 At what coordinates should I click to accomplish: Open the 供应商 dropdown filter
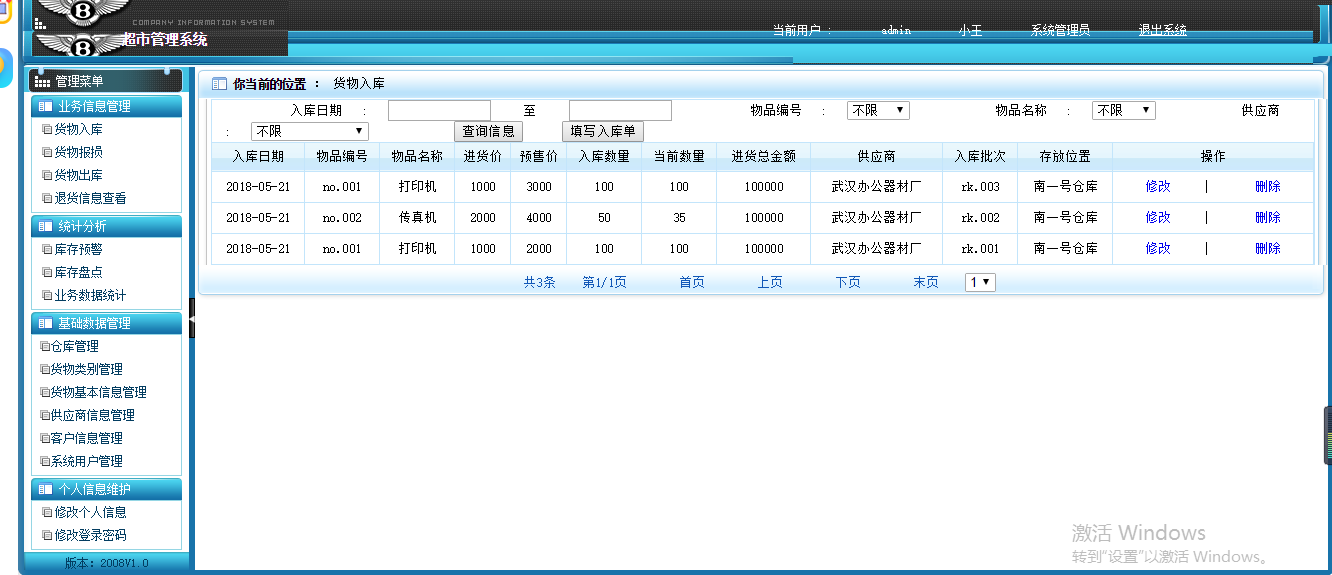(310, 132)
